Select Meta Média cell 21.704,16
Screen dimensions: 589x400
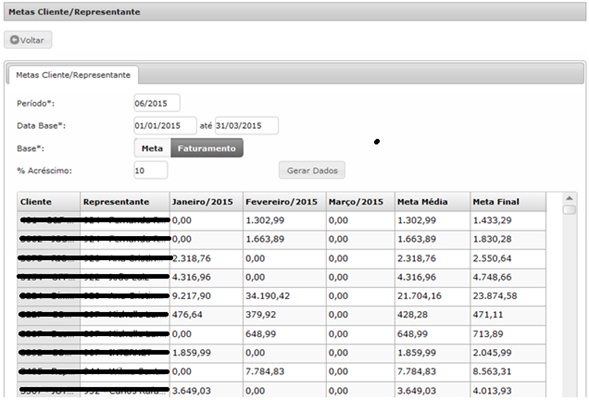pyautogui.click(x=432, y=296)
